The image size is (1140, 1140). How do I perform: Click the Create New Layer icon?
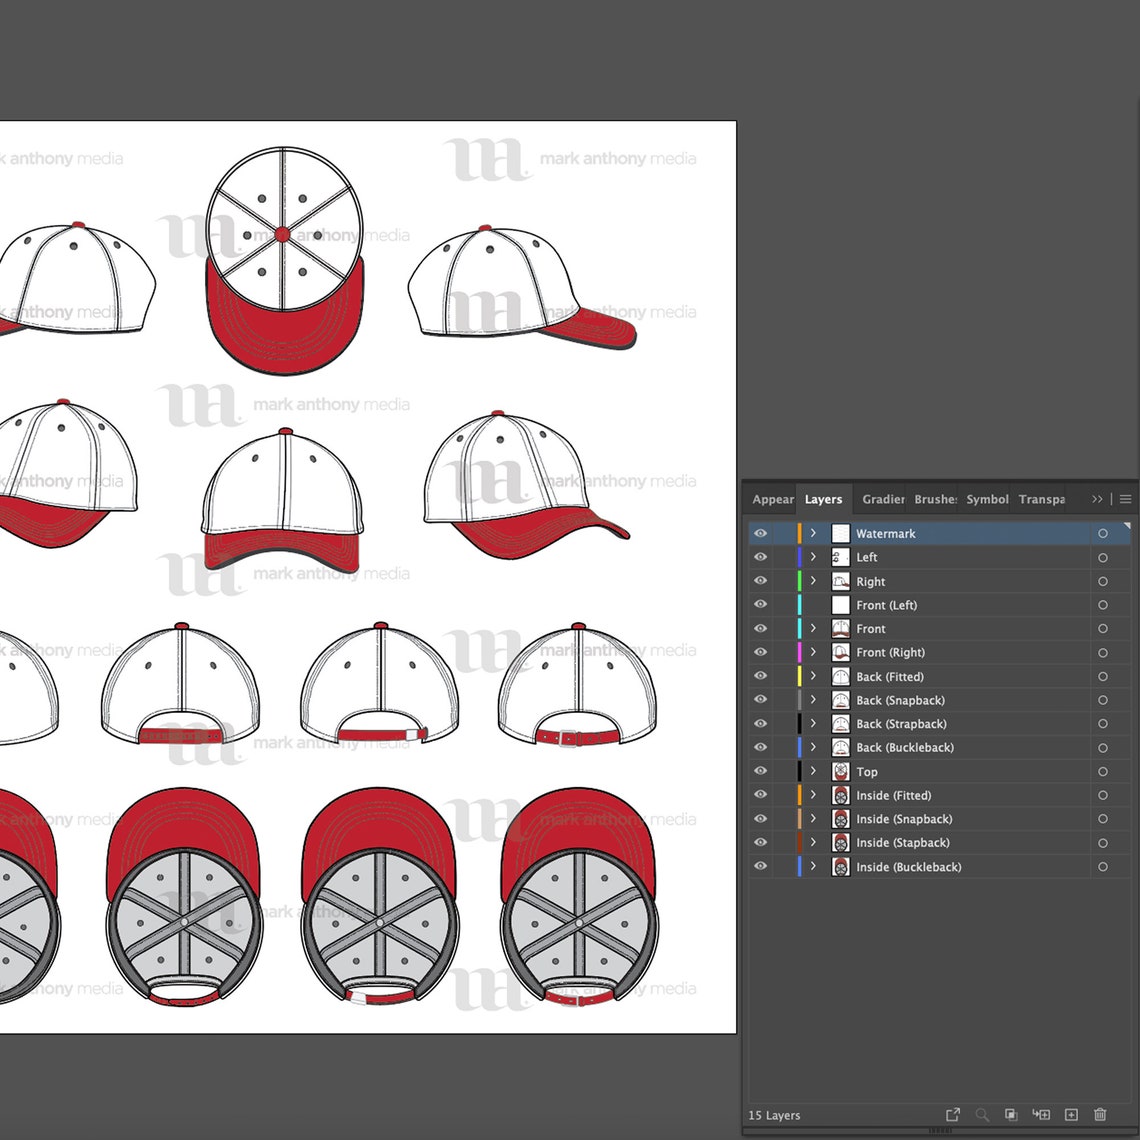tap(1071, 1114)
